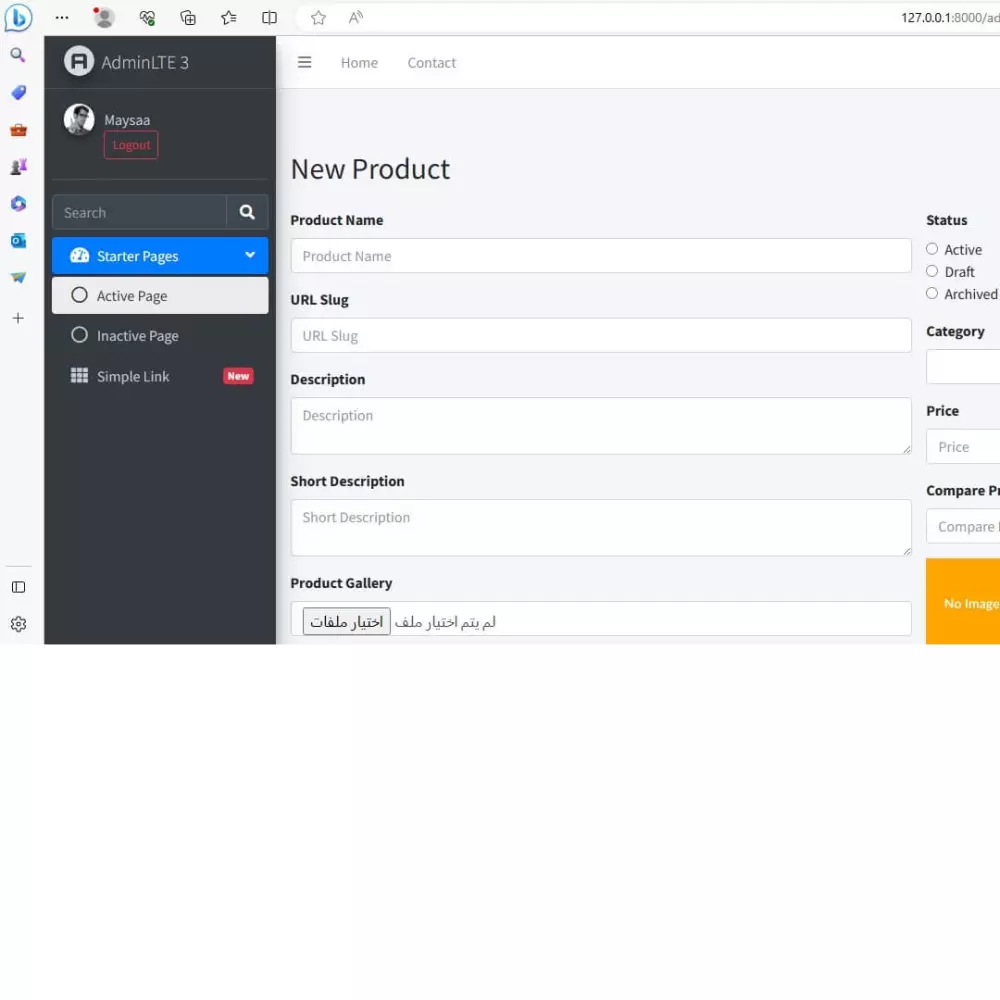Screen dimensions: 1000x1000
Task: Click the AdminLTE 3 brand text
Action: coord(145,62)
